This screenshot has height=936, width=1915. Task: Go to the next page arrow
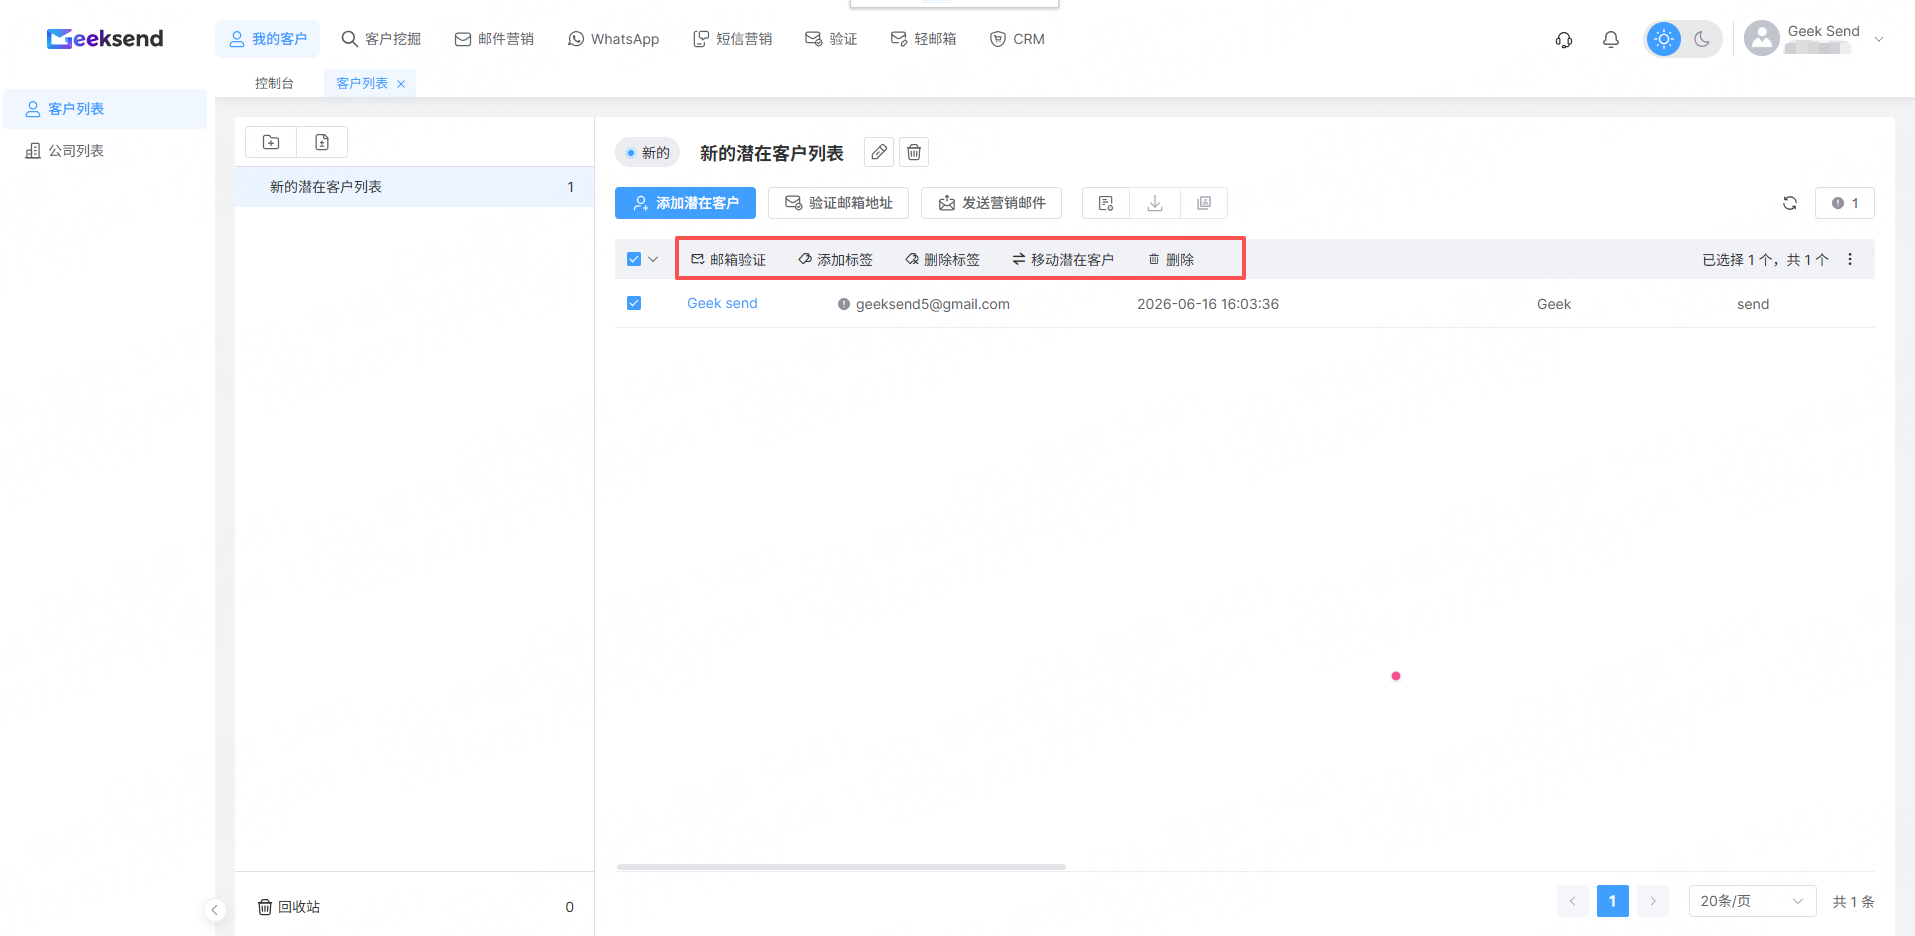click(x=1653, y=901)
